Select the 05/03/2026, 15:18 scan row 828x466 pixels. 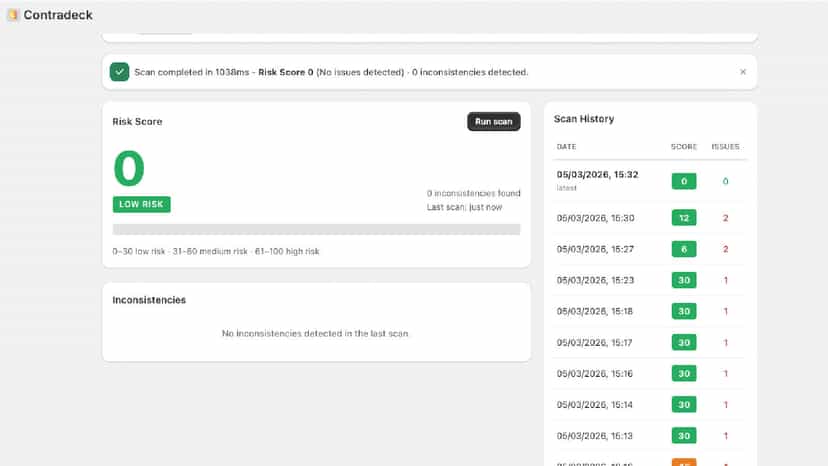click(x=650, y=311)
